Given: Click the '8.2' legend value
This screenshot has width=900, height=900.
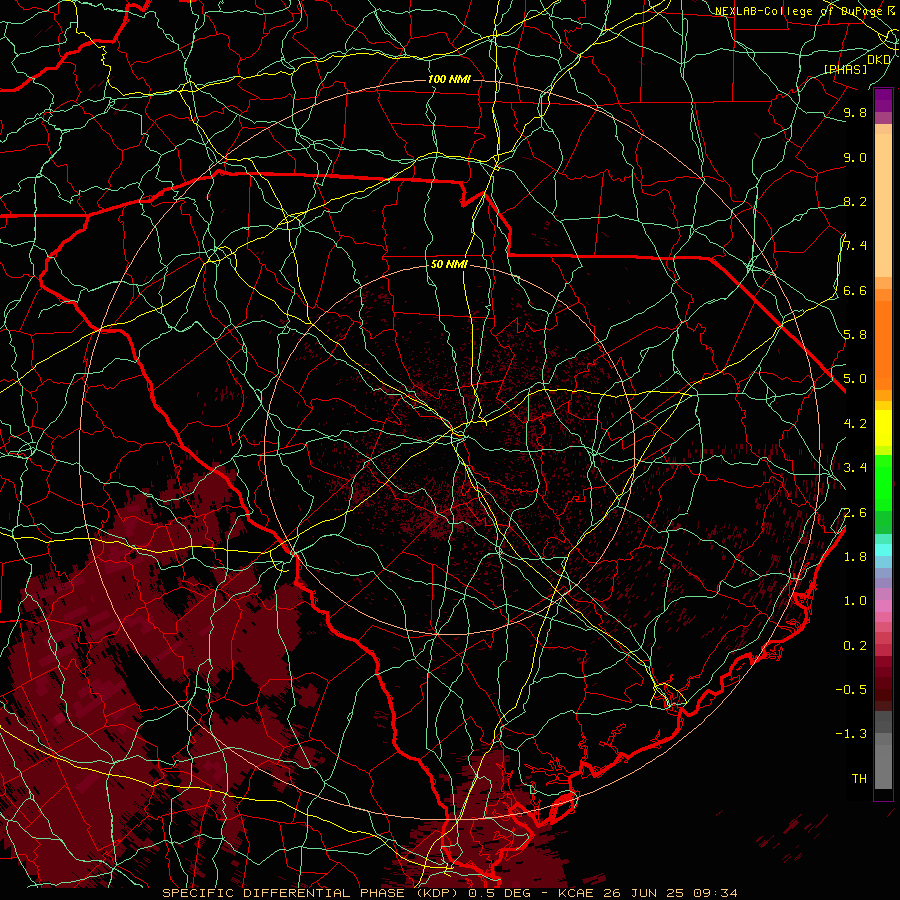Looking at the screenshot, I should click(855, 201).
